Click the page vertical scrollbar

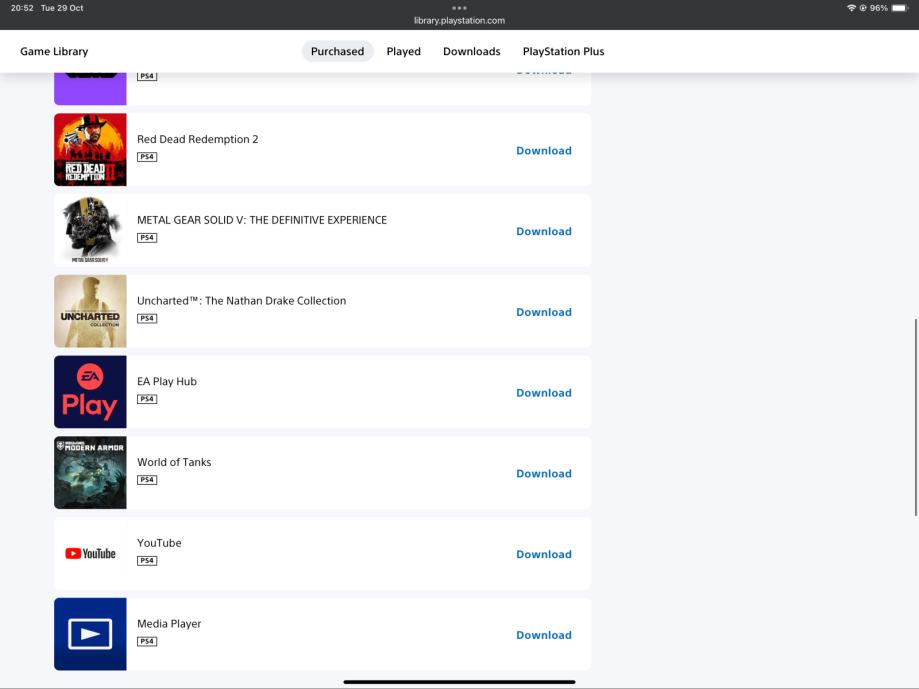pos(915,418)
